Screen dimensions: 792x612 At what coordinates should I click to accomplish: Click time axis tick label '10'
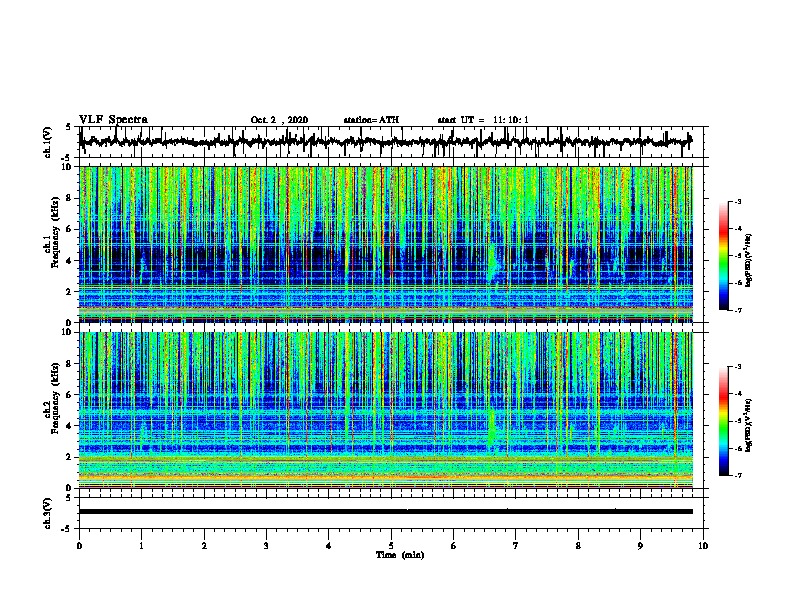click(703, 546)
